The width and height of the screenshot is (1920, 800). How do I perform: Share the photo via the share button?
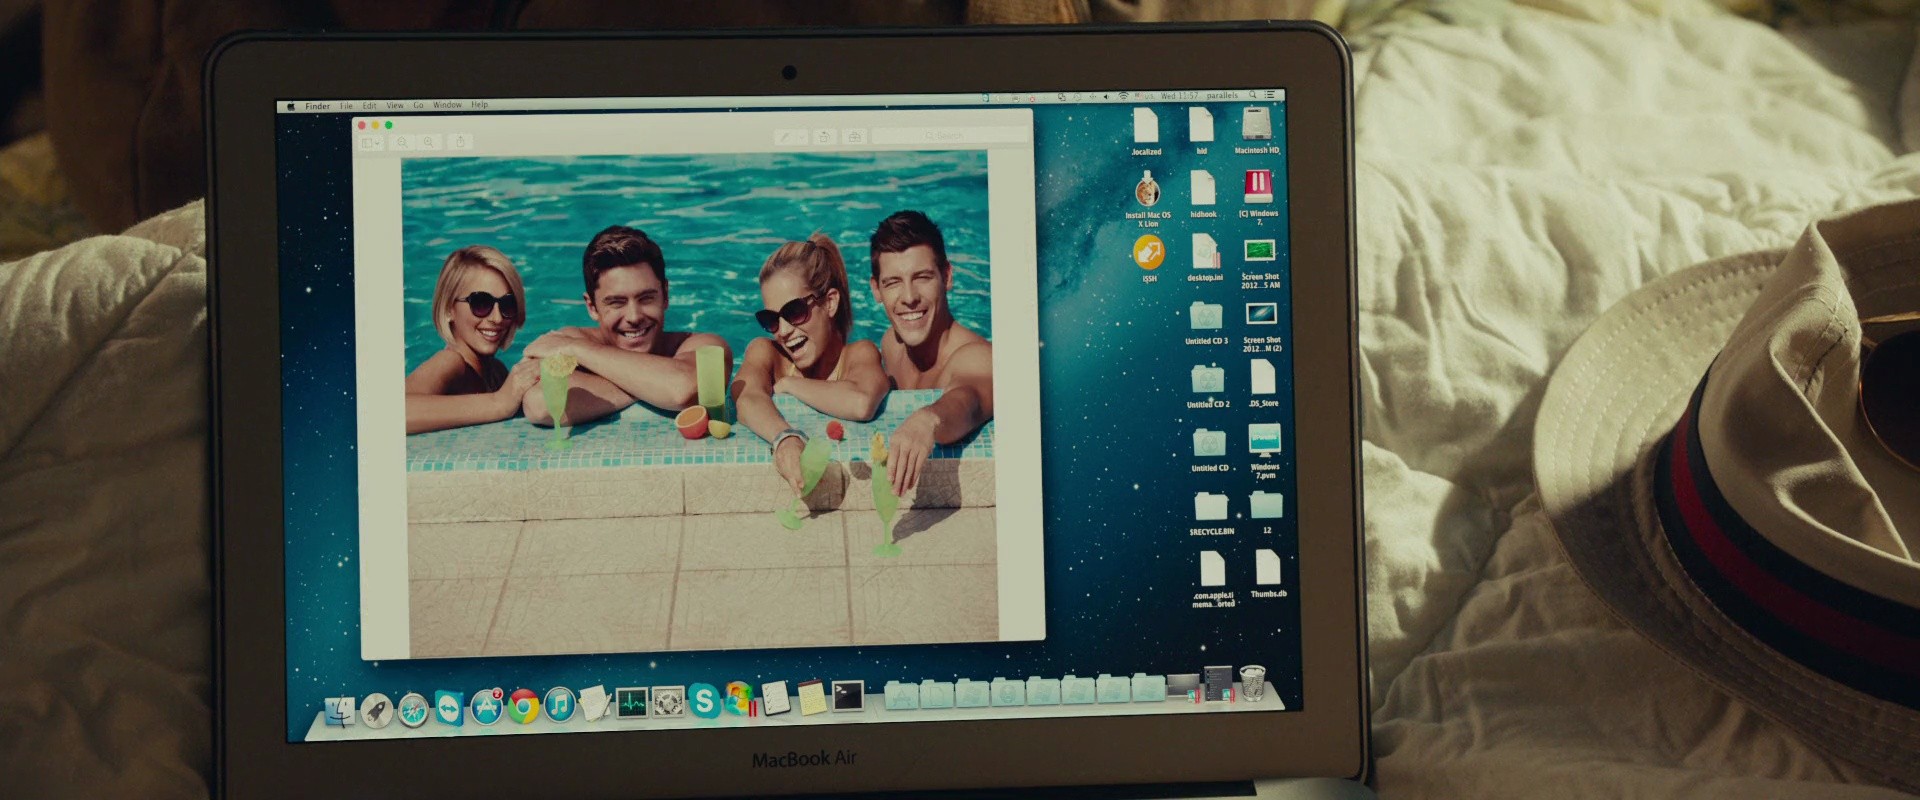461,142
